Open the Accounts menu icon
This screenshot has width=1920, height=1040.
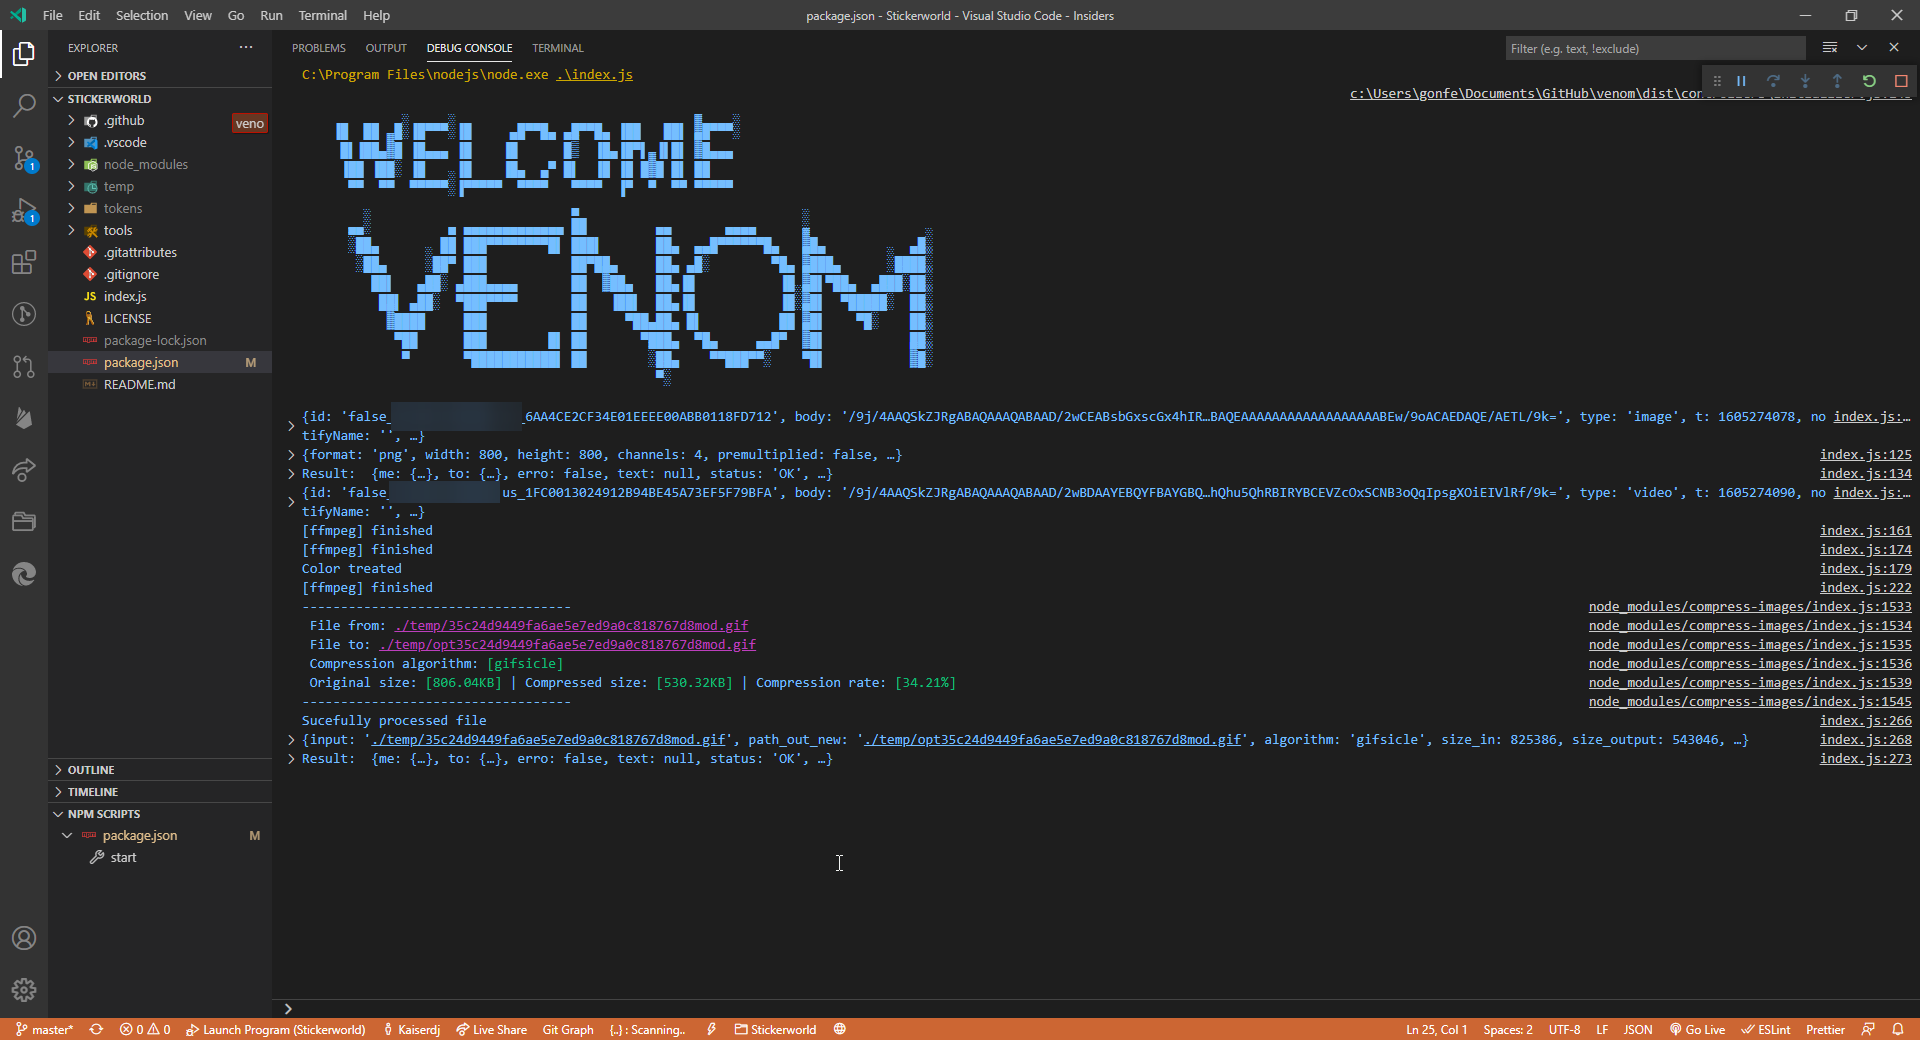coord(24,938)
